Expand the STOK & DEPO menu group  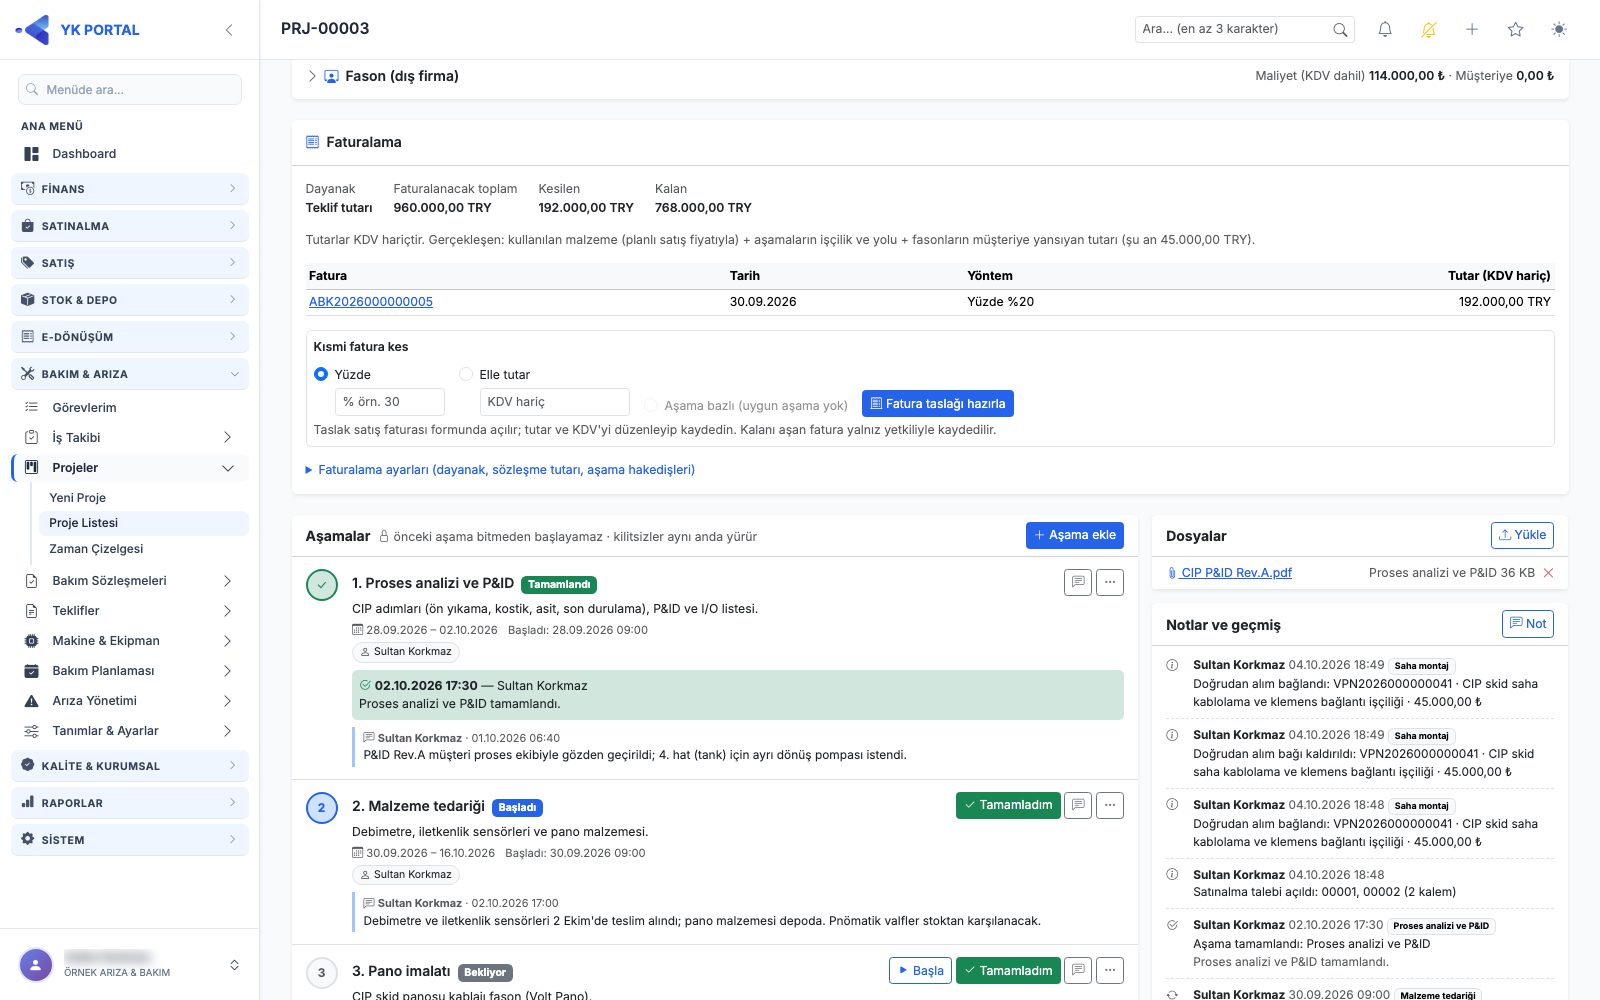130,300
